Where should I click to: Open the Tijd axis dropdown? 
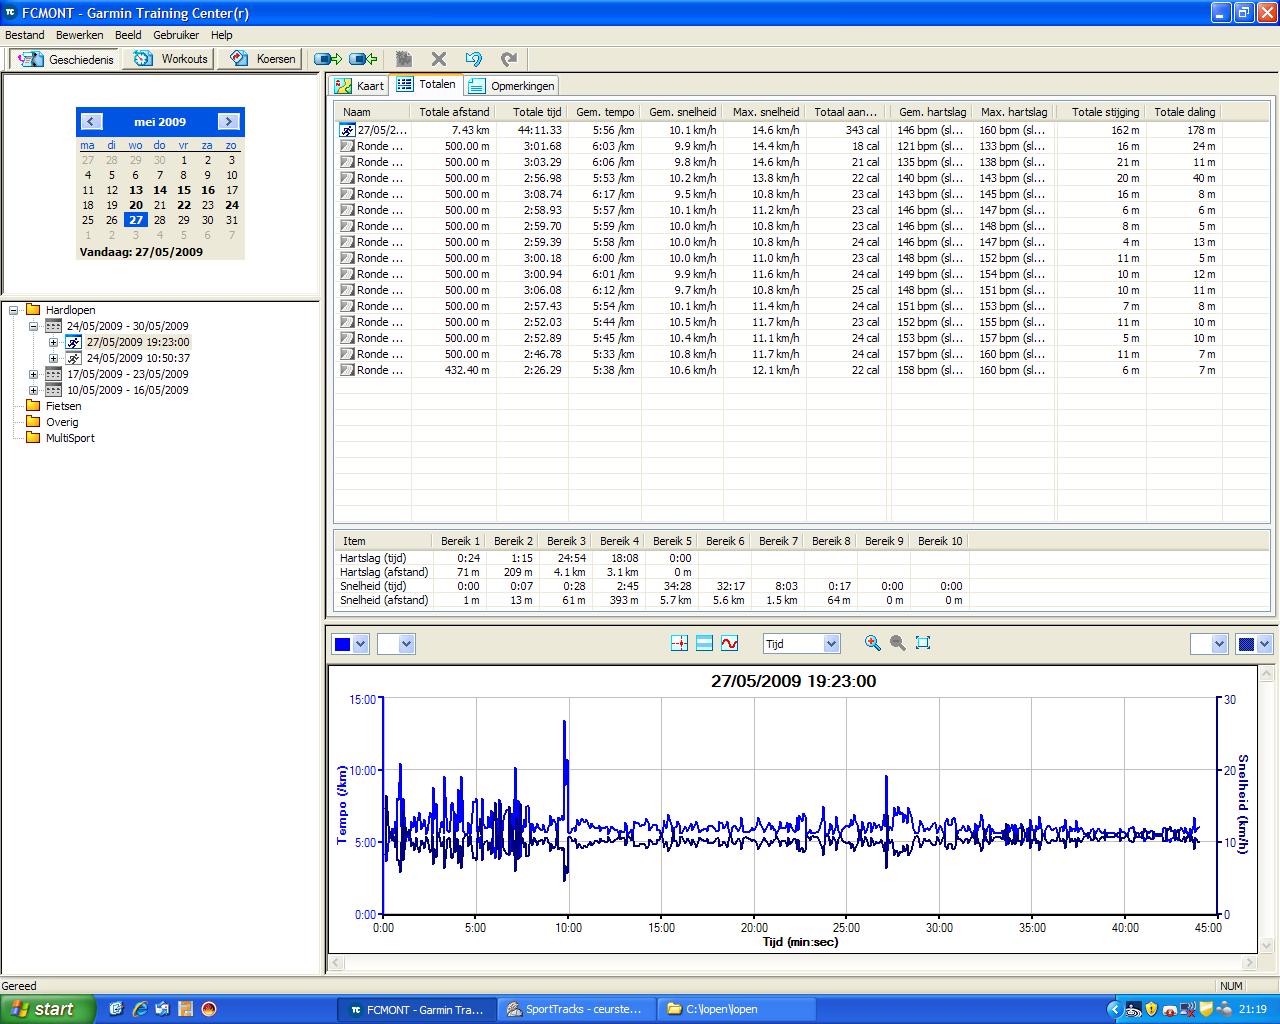pyautogui.click(x=831, y=644)
